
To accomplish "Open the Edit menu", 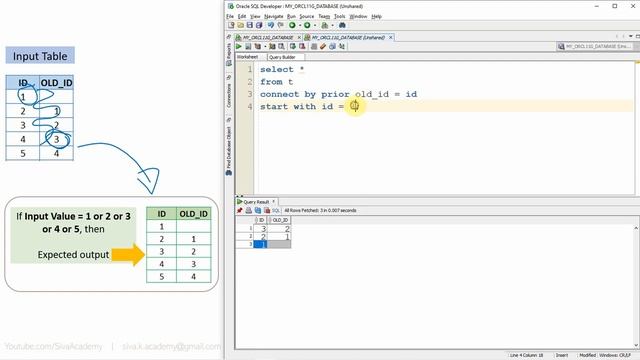I will [x=242, y=16].
